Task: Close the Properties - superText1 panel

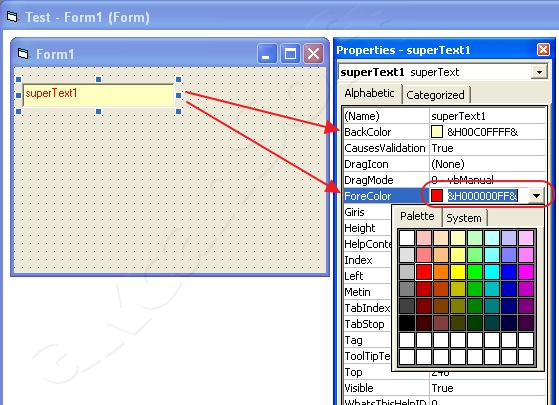Action: (543, 50)
